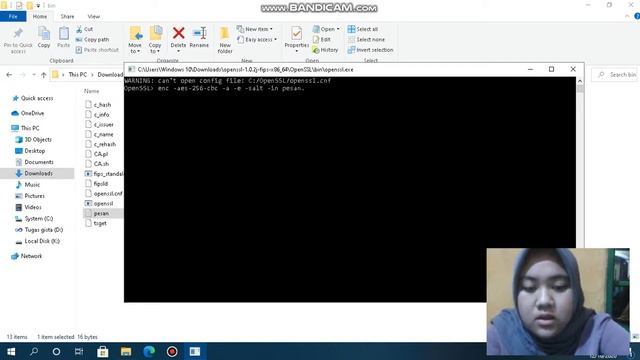640x360 pixels.
Task: Open taskbar Search icon
Action: coord(34,351)
